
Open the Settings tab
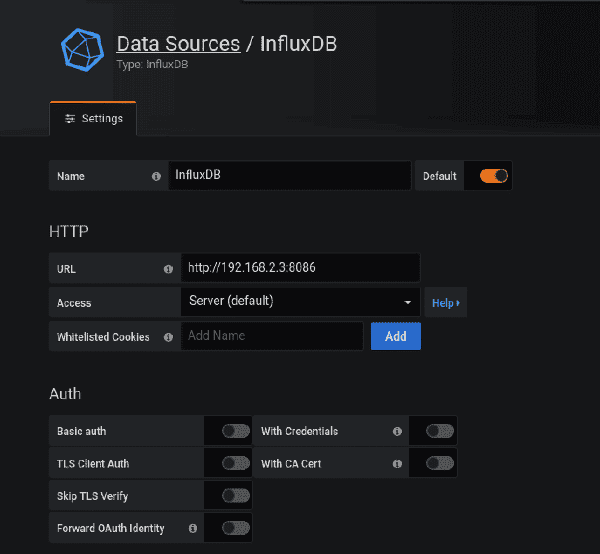[x=93, y=119]
